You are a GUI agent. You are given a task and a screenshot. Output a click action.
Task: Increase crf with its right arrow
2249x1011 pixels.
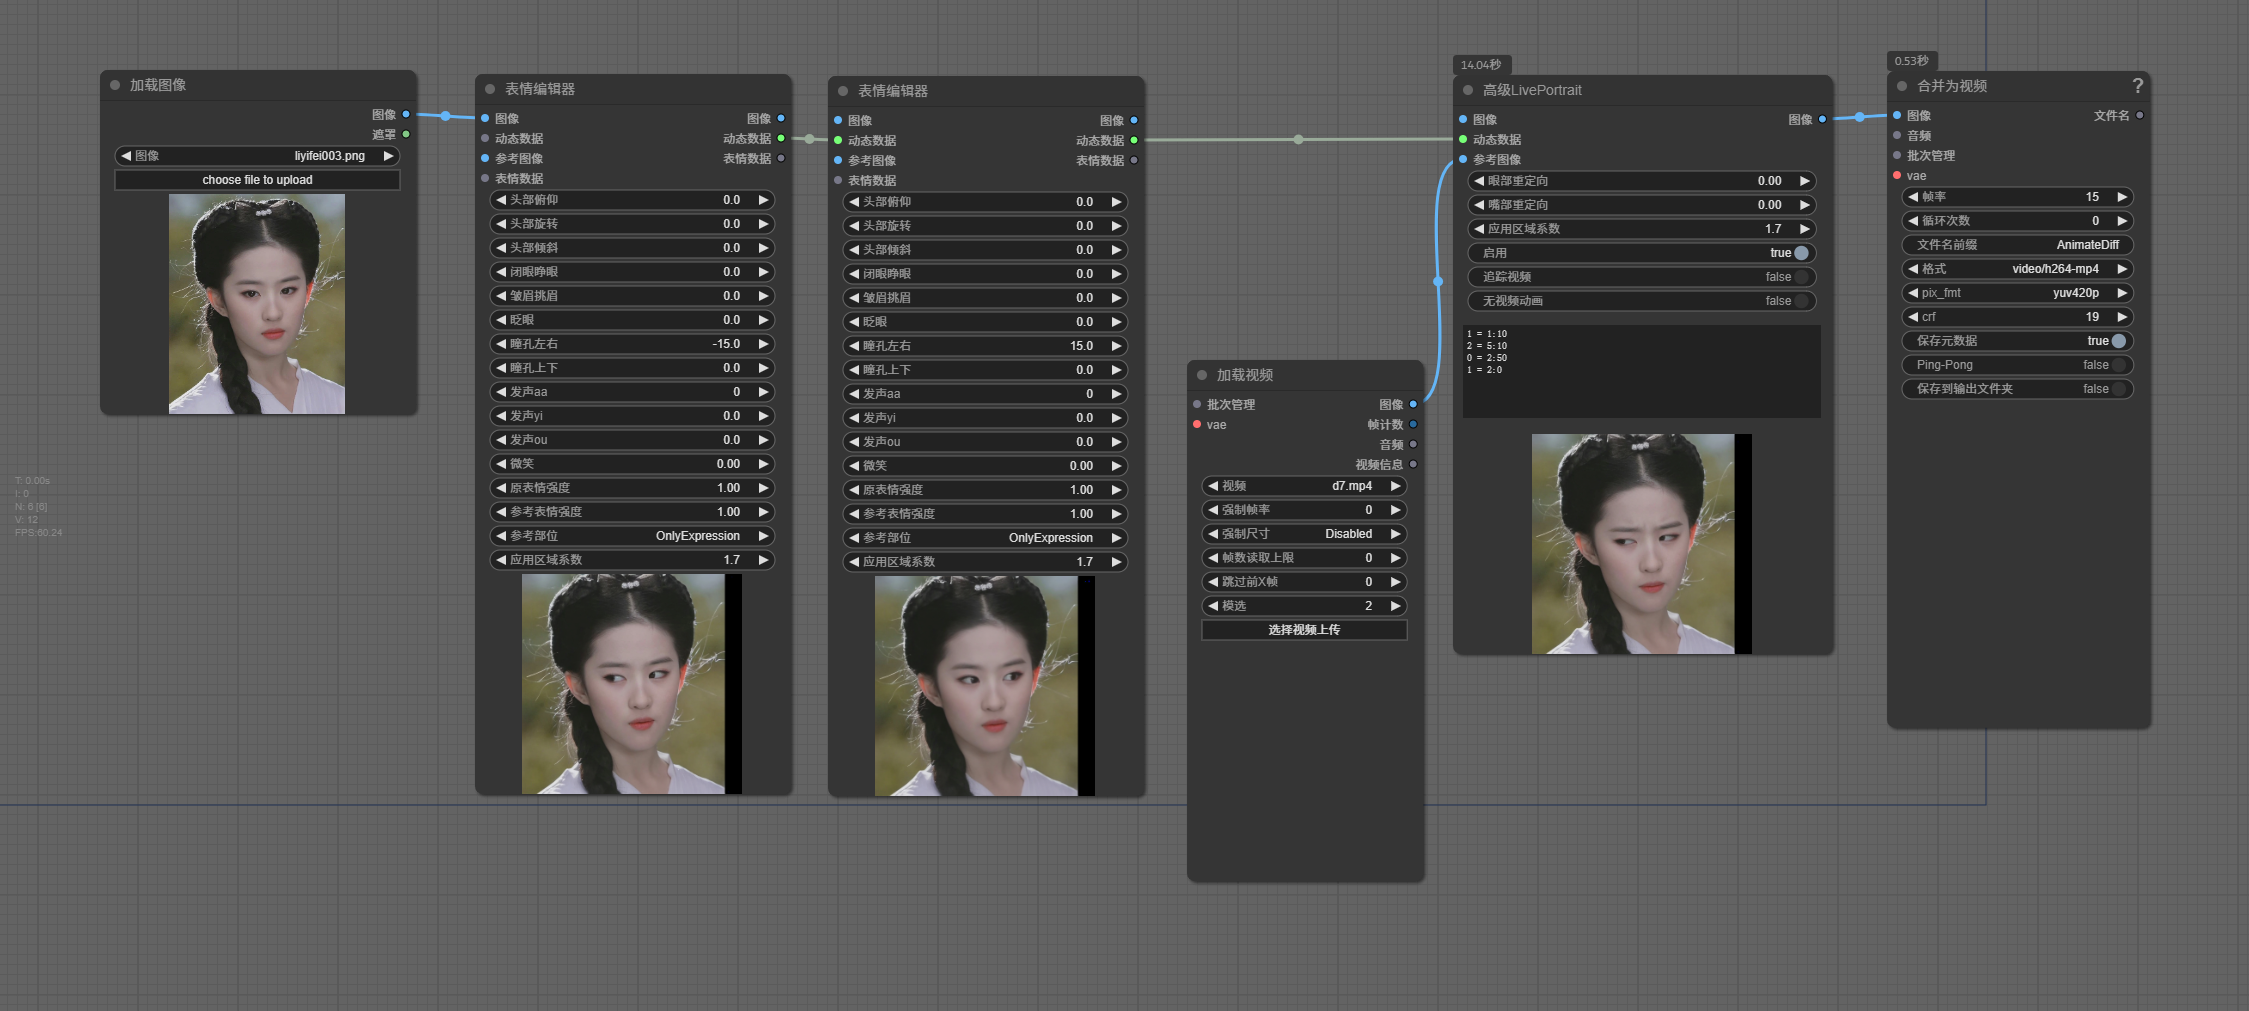[2121, 317]
